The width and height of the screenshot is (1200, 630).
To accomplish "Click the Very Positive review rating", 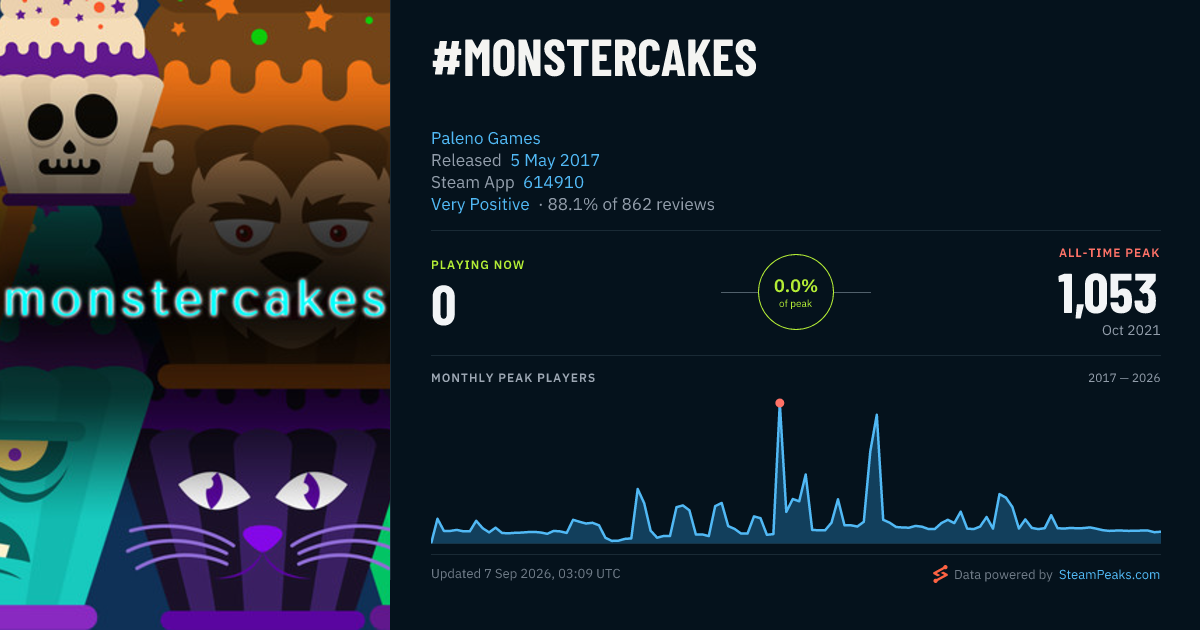I will coord(480,204).
